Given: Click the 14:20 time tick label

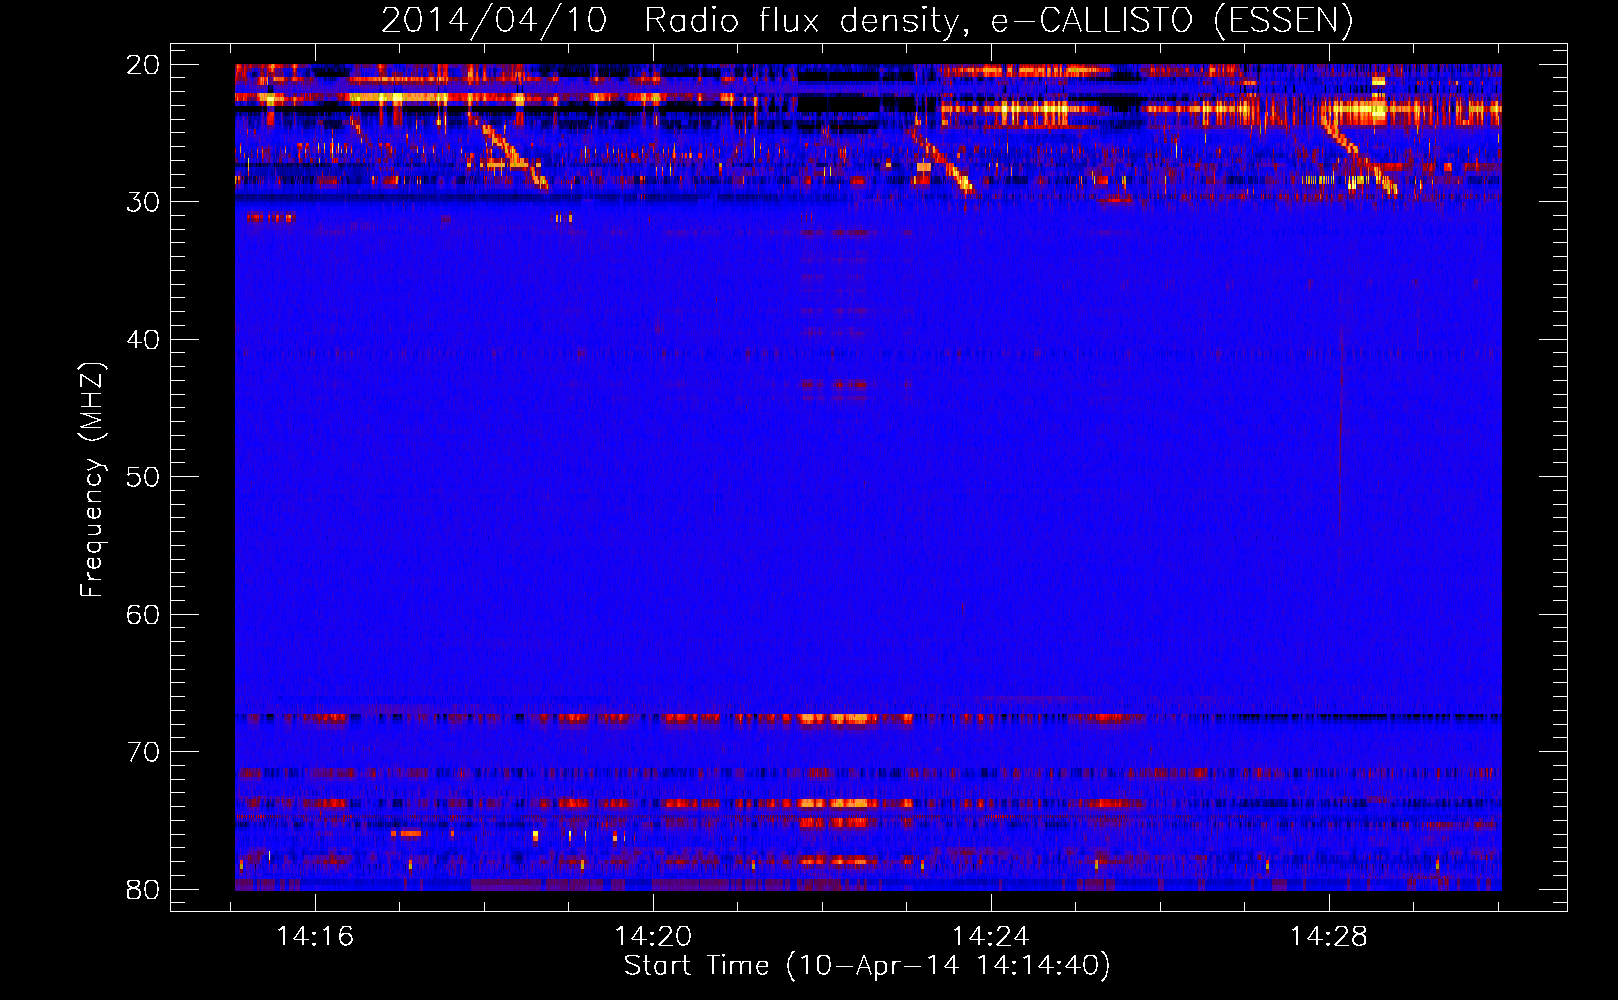Looking at the screenshot, I should tap(653, 937).
